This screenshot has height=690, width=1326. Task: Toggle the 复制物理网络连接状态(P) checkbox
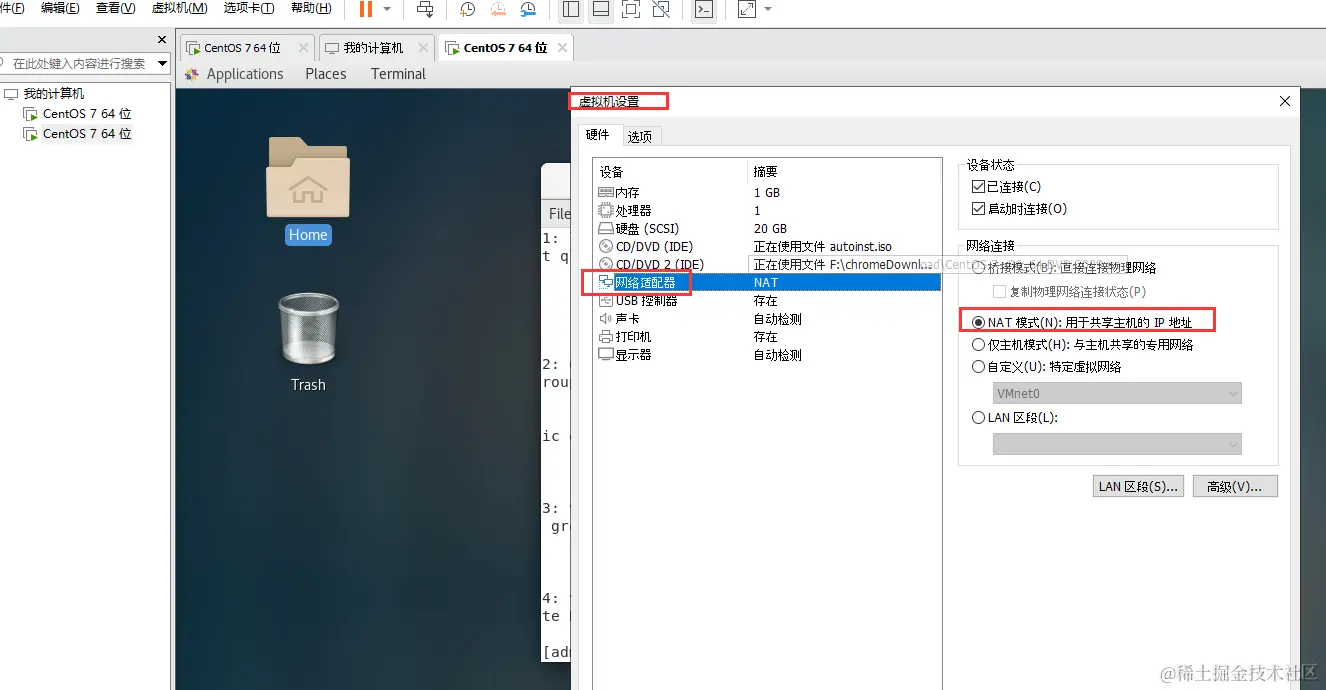click(999, 291)
